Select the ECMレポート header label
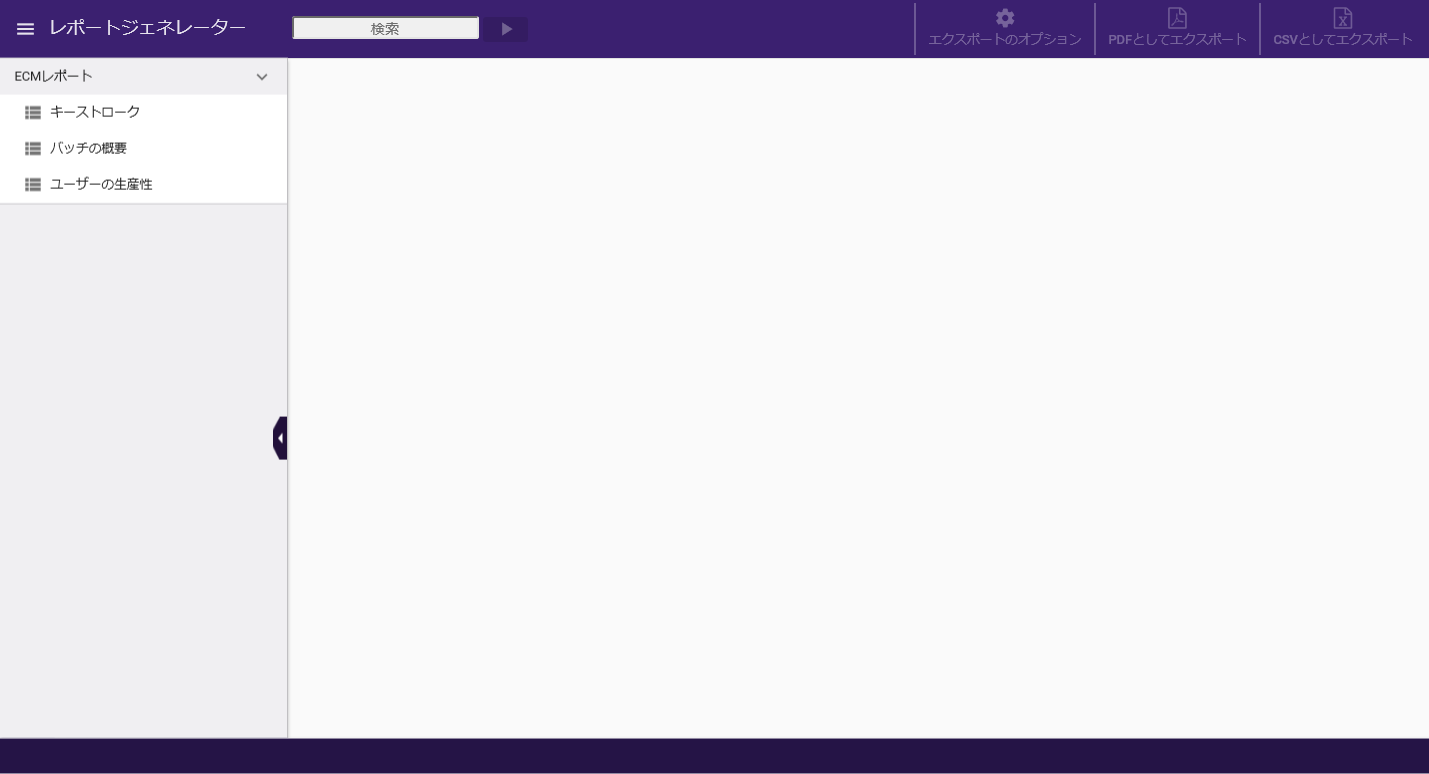The image size is (1429, 774). 54,76
